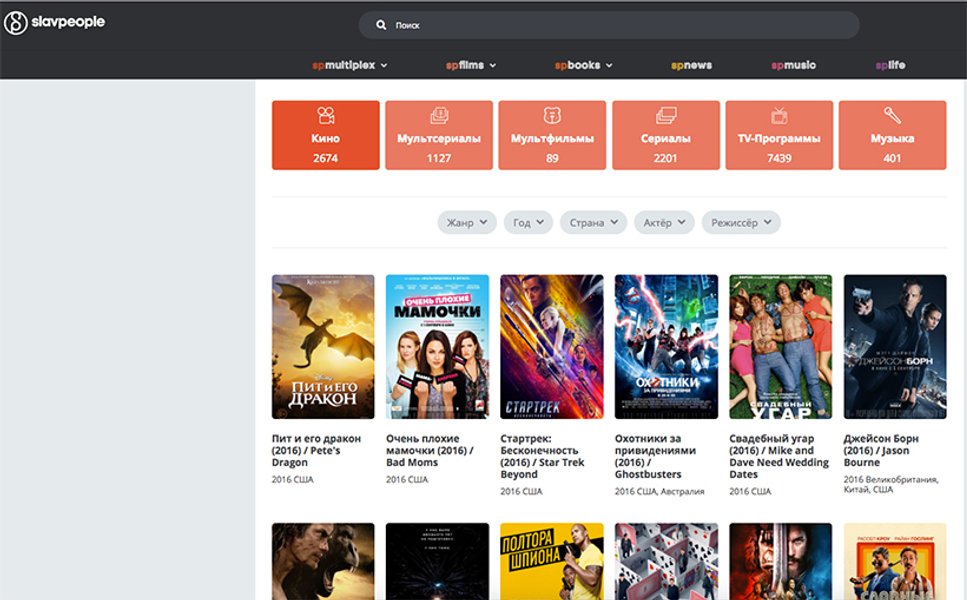Select the Сериалы category icon
The image size is (967, 600).
pos(666,116)
